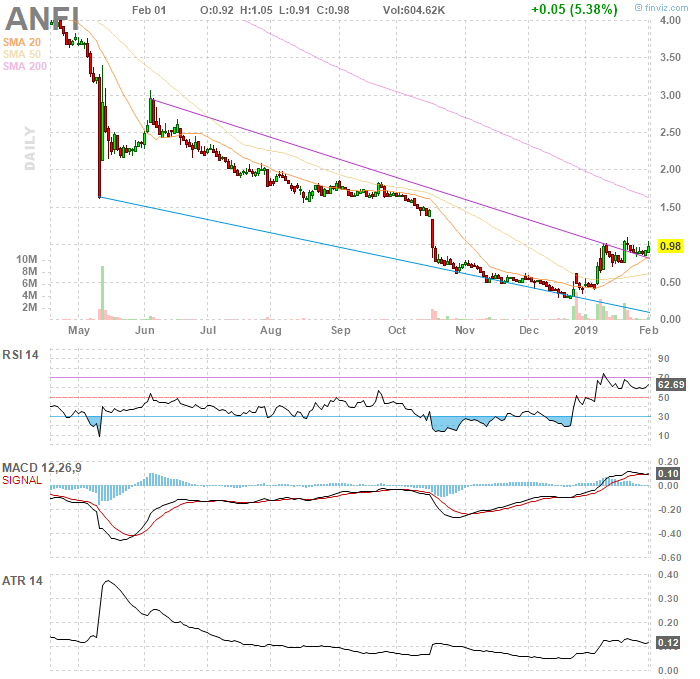Click the Feb 01 date label in header

pyautogui.click(x=150, y=10)
